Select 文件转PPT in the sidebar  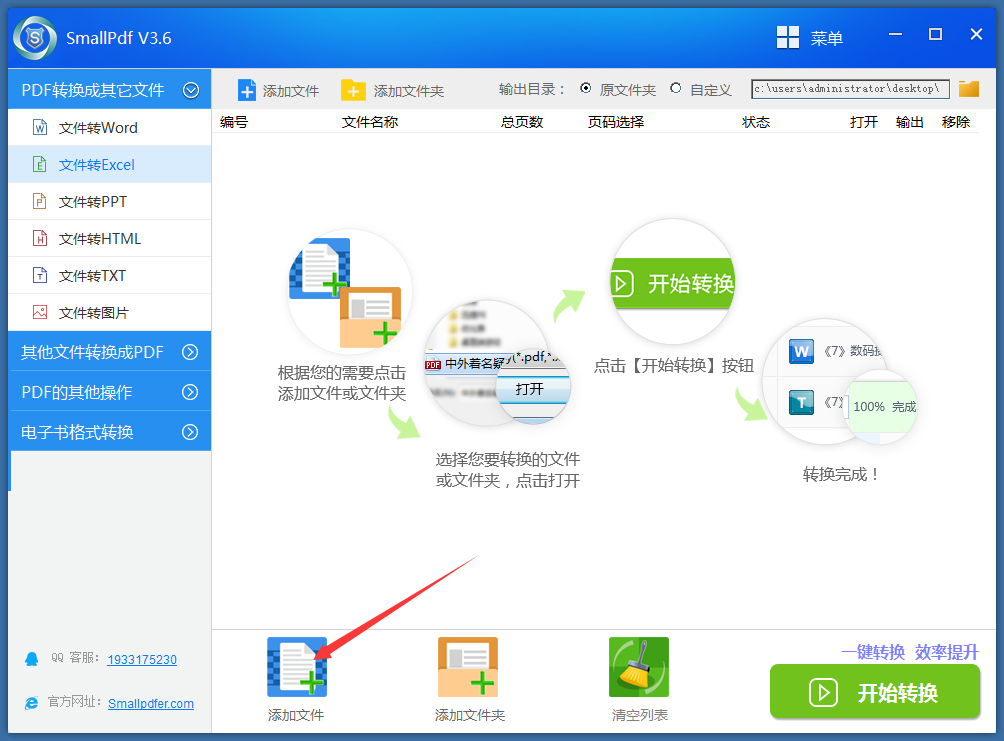[109, 202]
